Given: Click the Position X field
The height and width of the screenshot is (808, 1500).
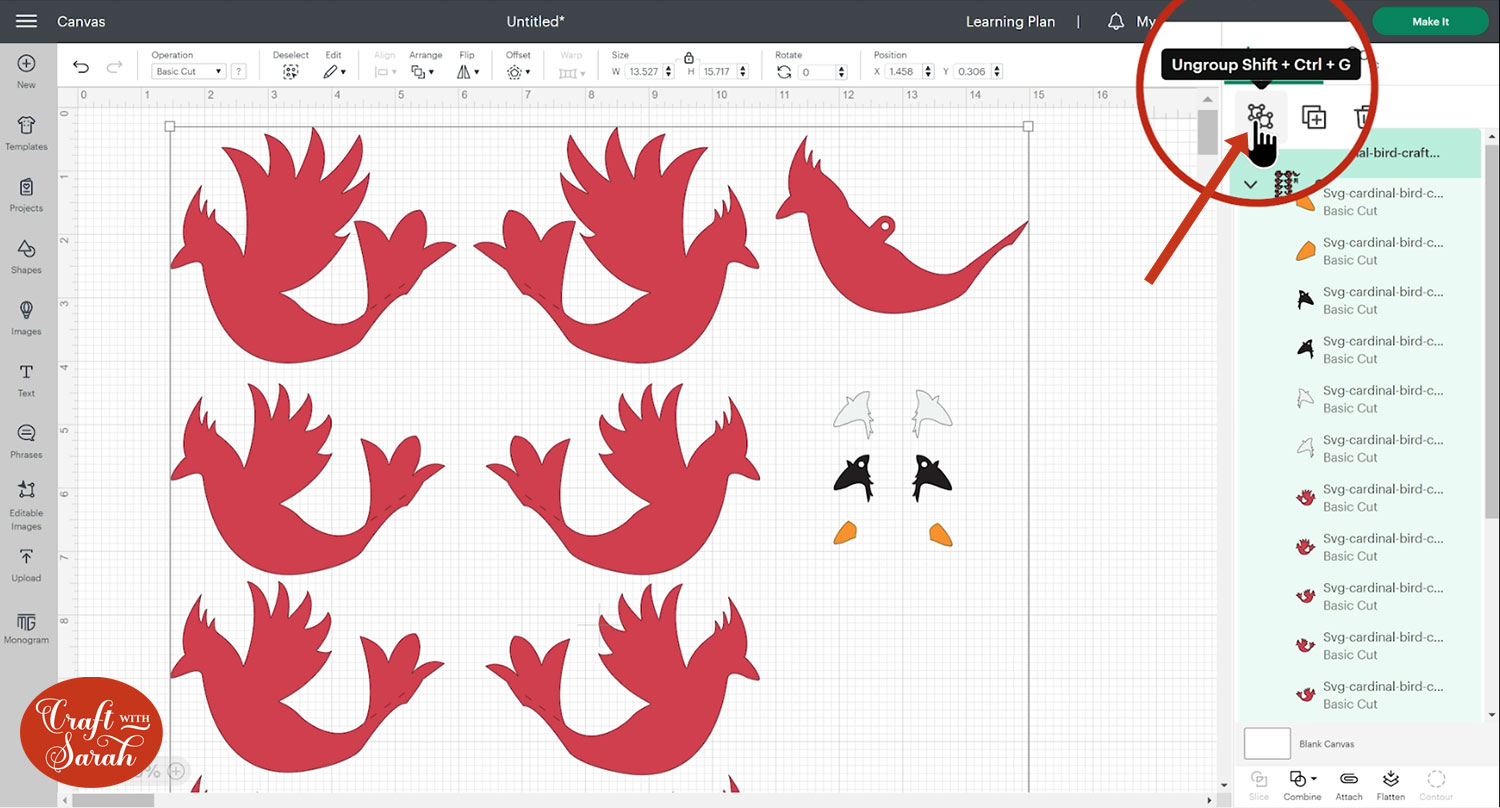Looking at the screenshot, I should pos(902,72).
